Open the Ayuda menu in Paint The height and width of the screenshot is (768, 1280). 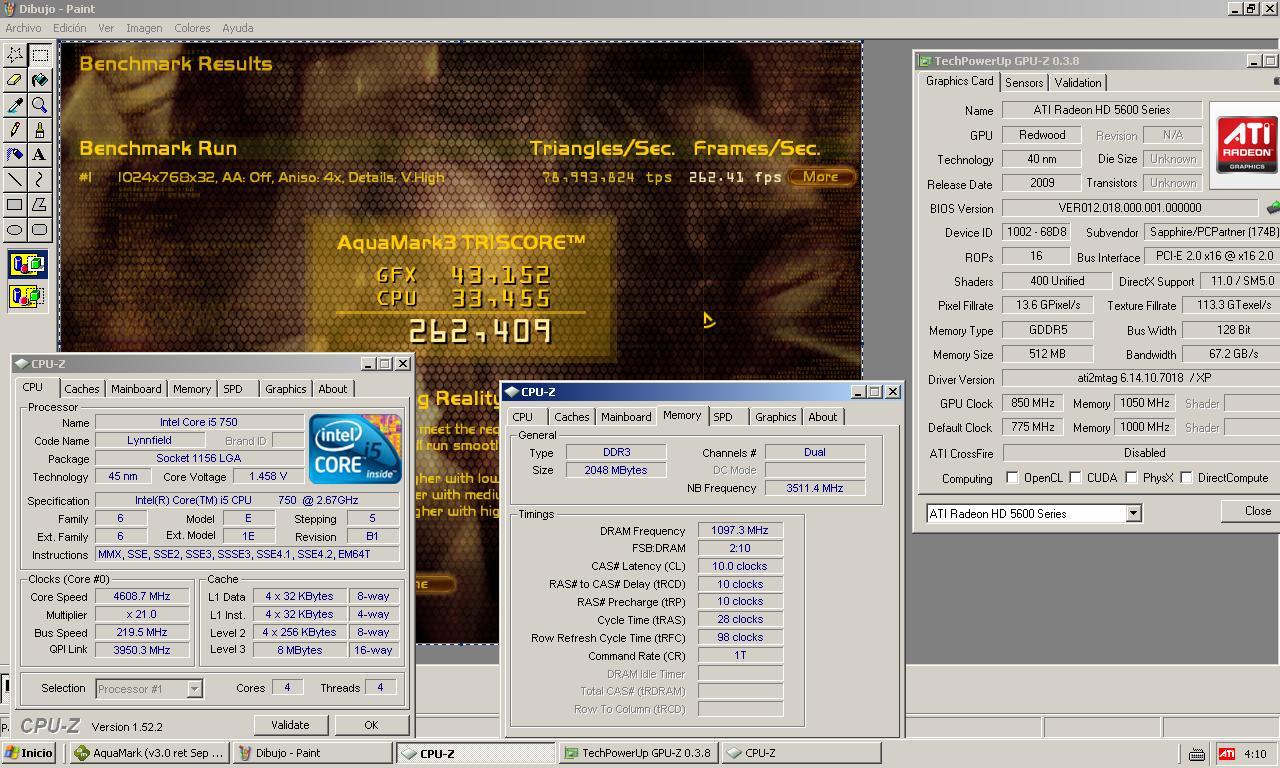[237, 28]
